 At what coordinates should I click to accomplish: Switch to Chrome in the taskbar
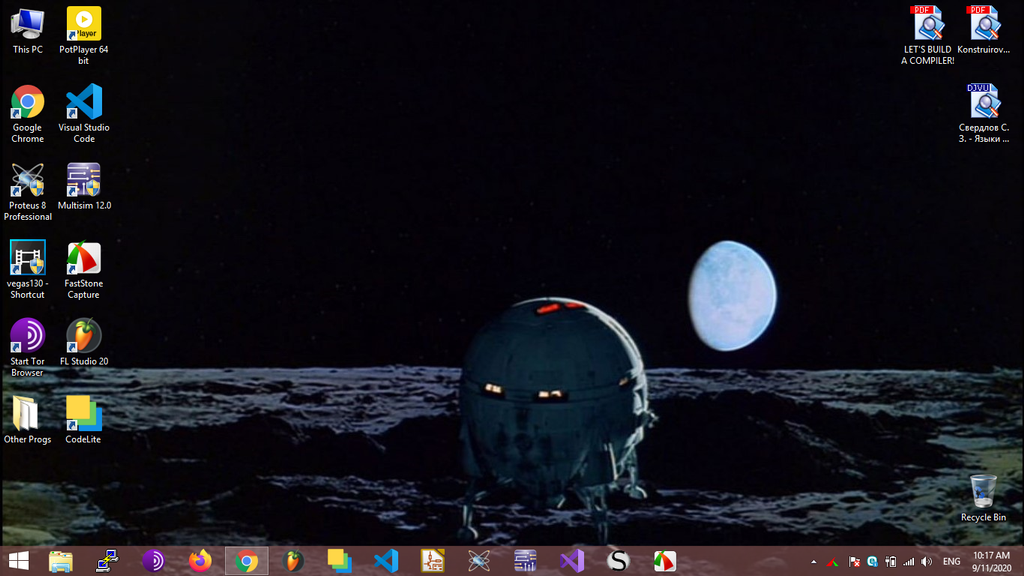247,561
